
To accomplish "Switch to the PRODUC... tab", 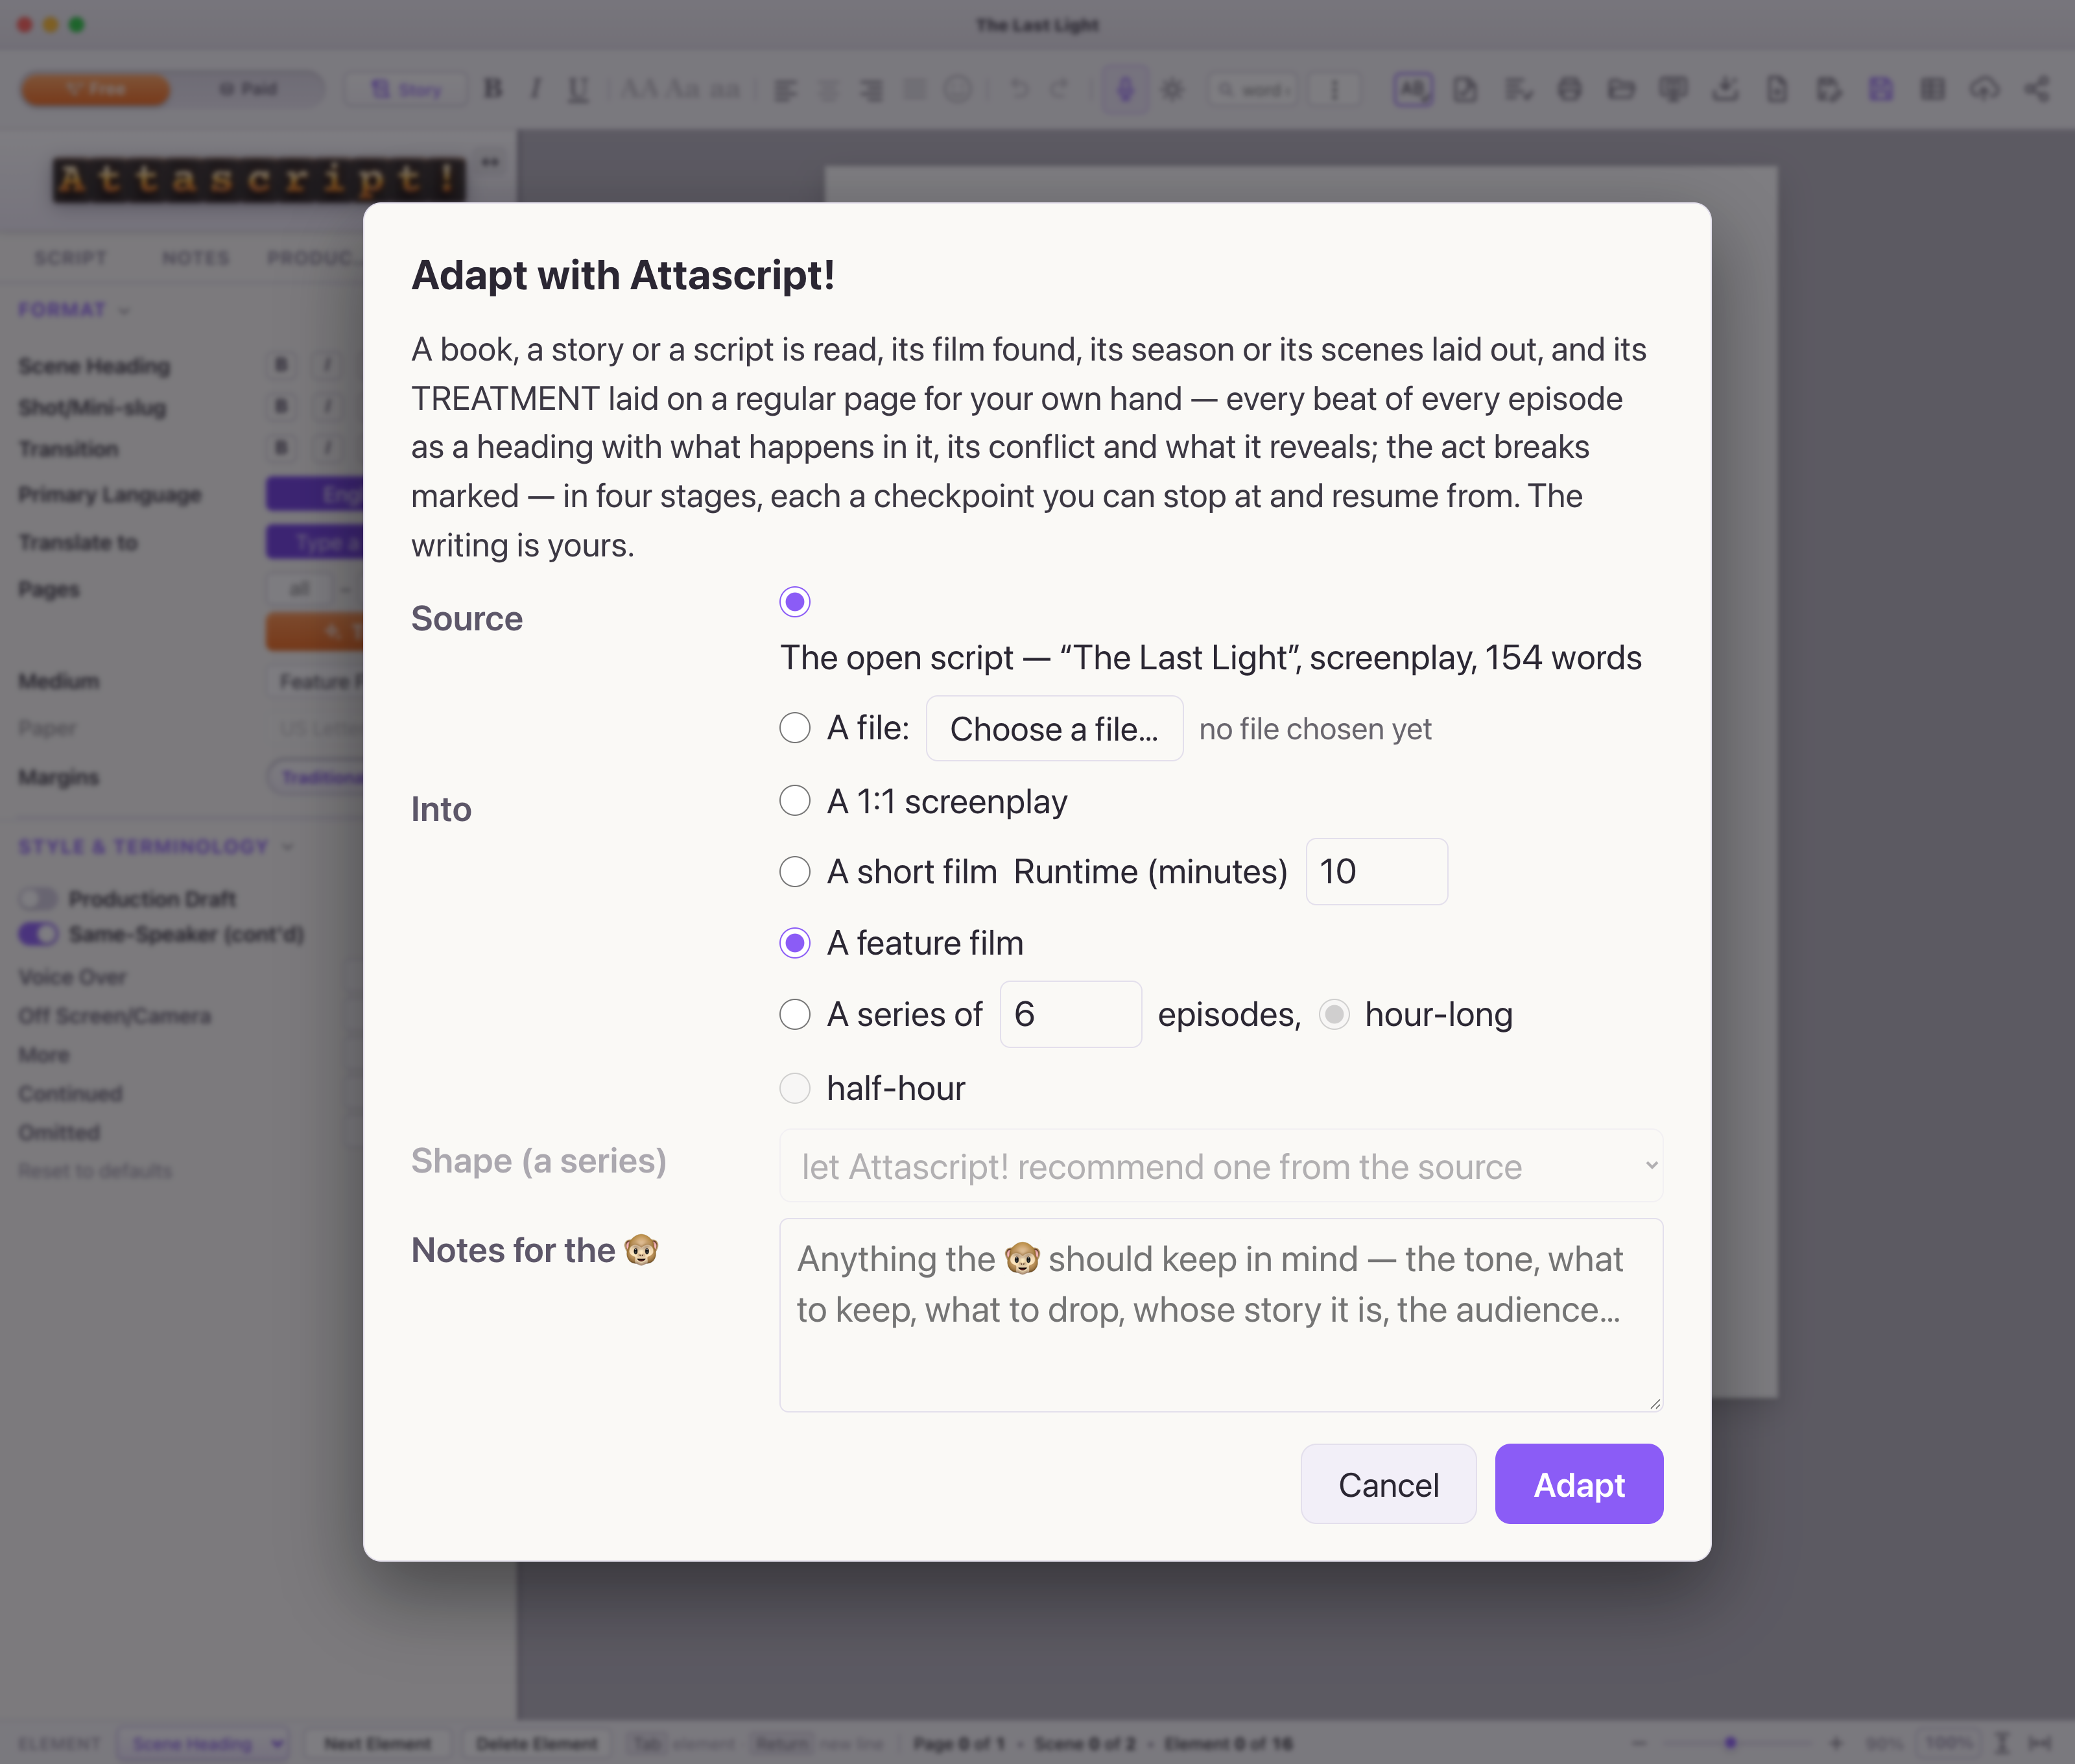I will (x=314, y=258).
